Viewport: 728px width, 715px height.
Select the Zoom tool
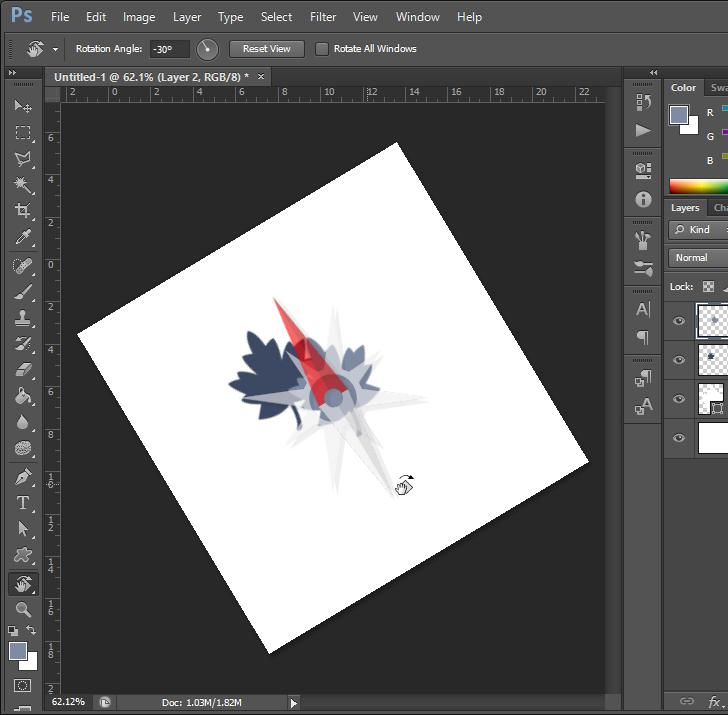click(x=23, y=609)
